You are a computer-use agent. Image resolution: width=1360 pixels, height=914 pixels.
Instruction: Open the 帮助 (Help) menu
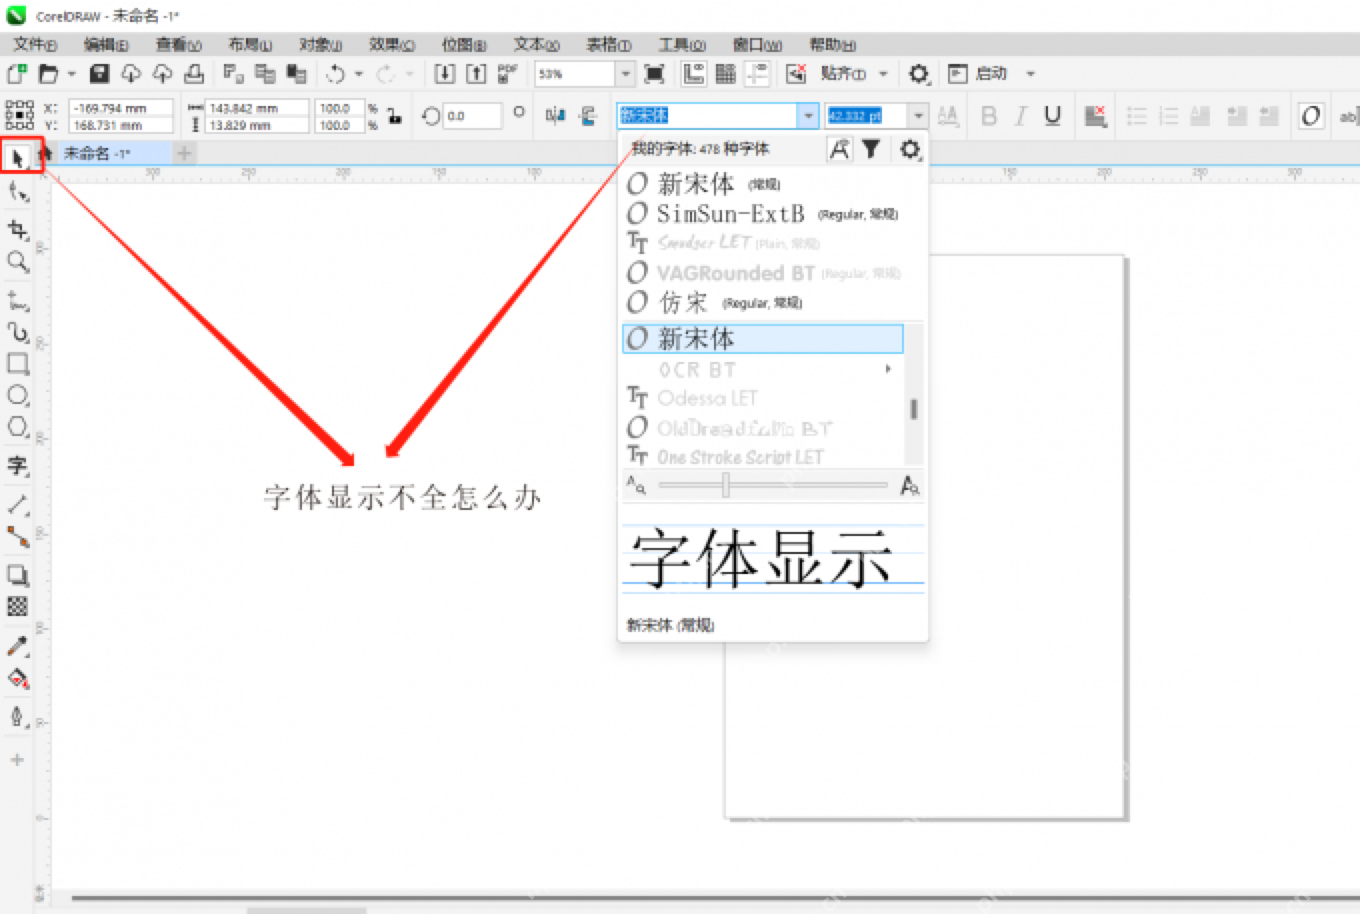pos(832,45)
